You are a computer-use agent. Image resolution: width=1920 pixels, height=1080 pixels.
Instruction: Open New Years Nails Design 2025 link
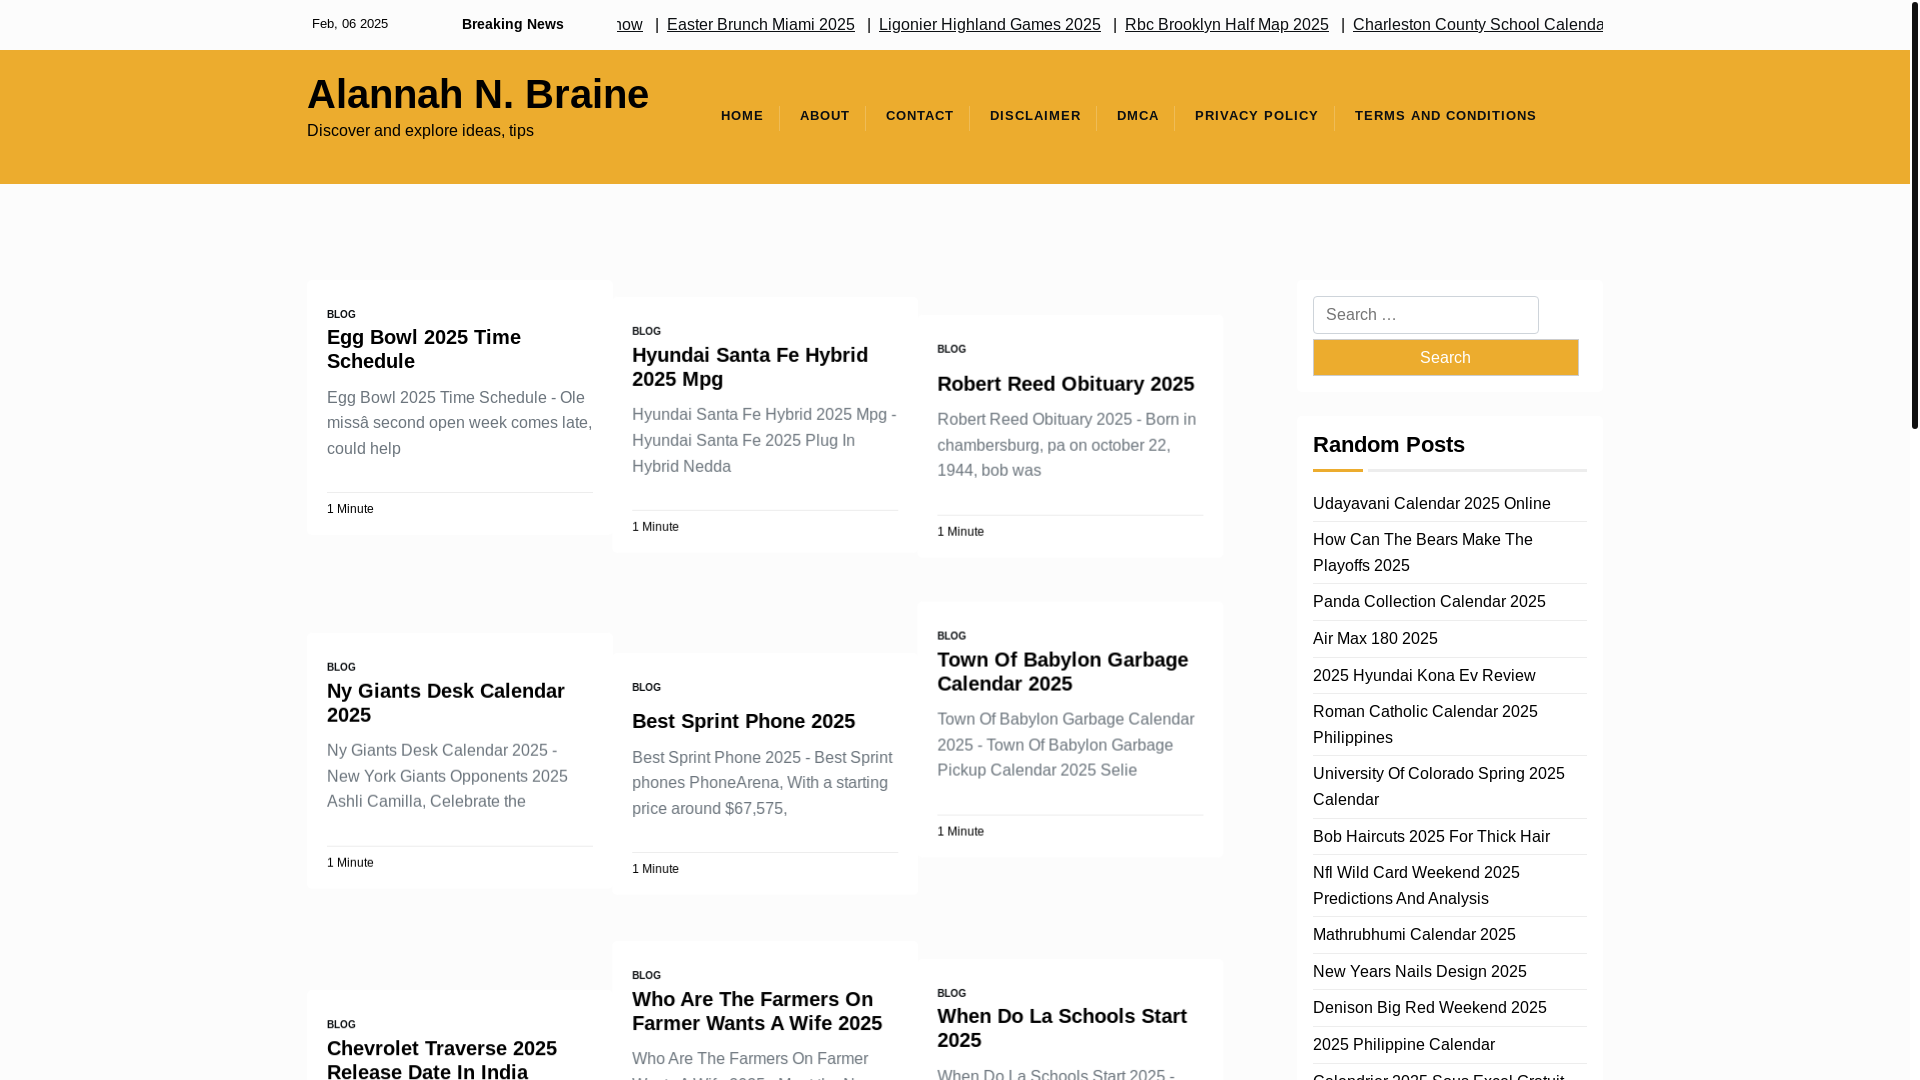[1419, 972]
